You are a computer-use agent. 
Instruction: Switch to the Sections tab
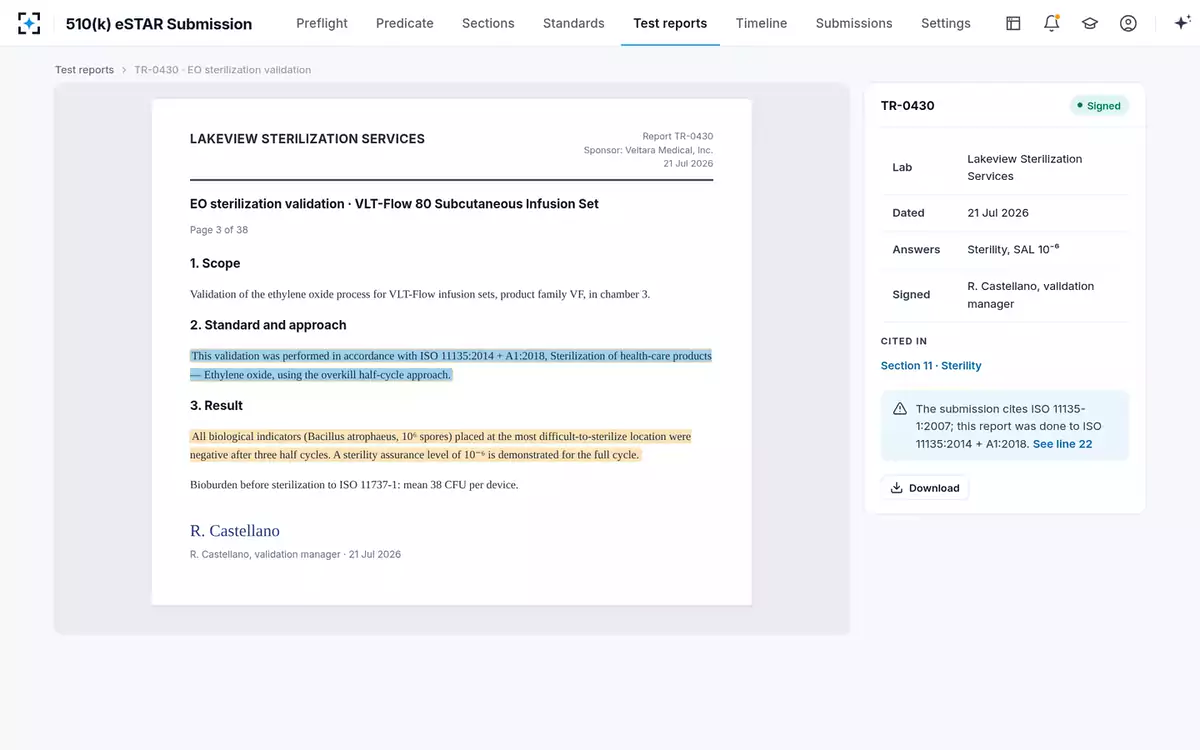(488, 23)
